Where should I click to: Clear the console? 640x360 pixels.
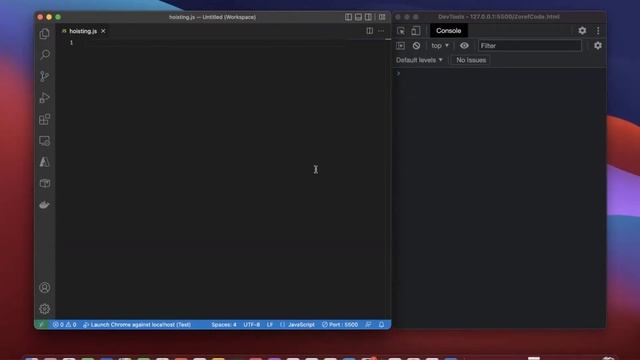[416, 46]
